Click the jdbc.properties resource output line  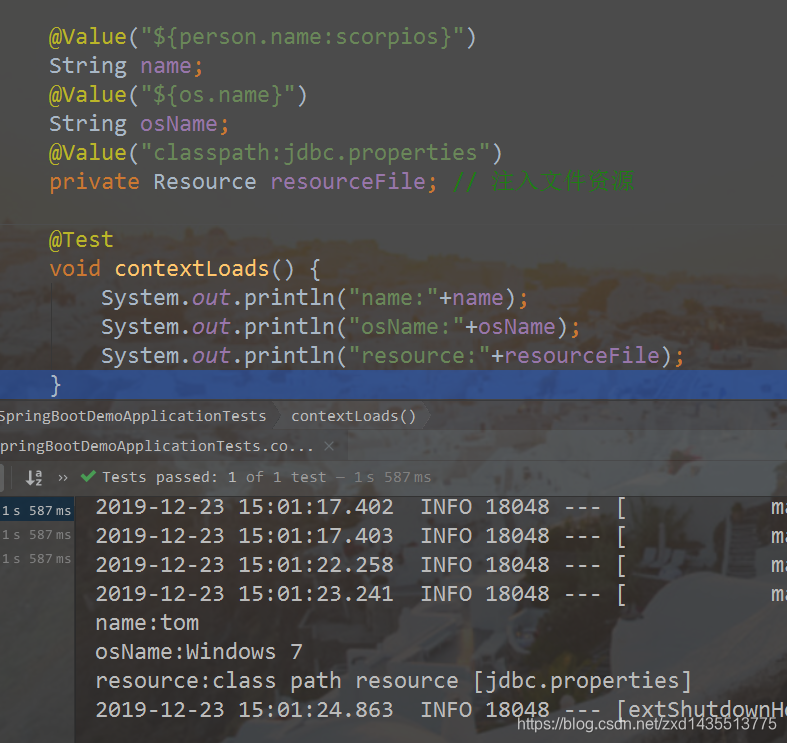[394, 681]
